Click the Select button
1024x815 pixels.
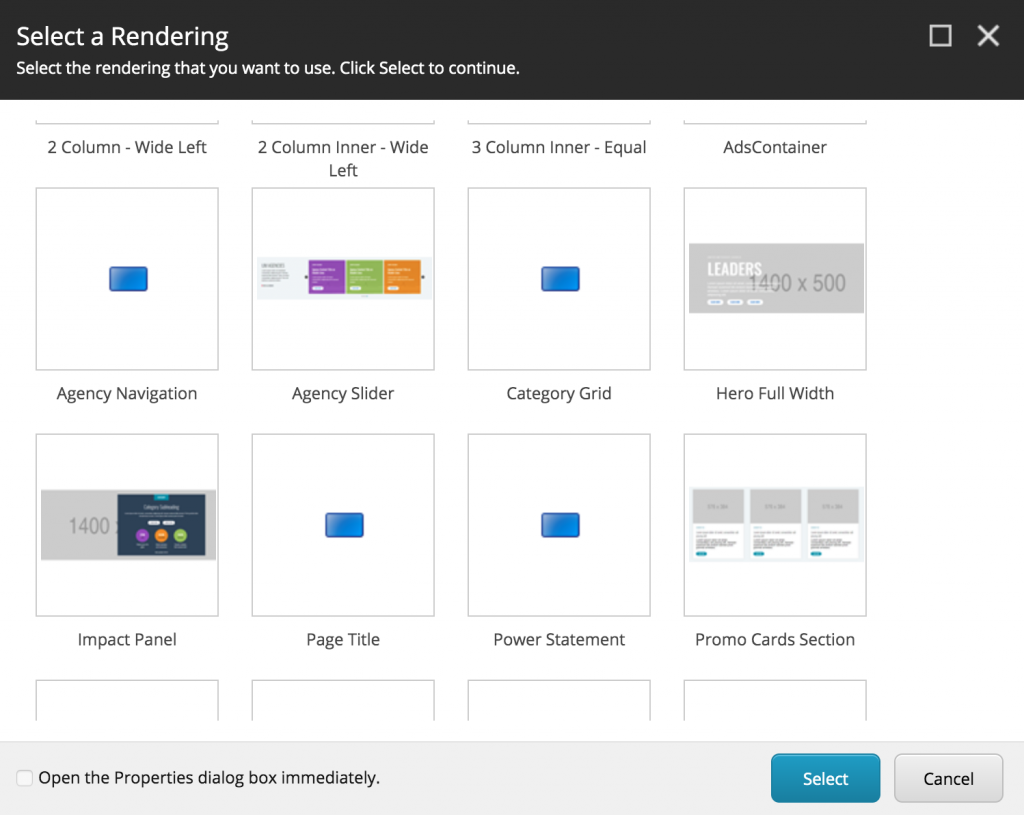click(x=825, y=778)
